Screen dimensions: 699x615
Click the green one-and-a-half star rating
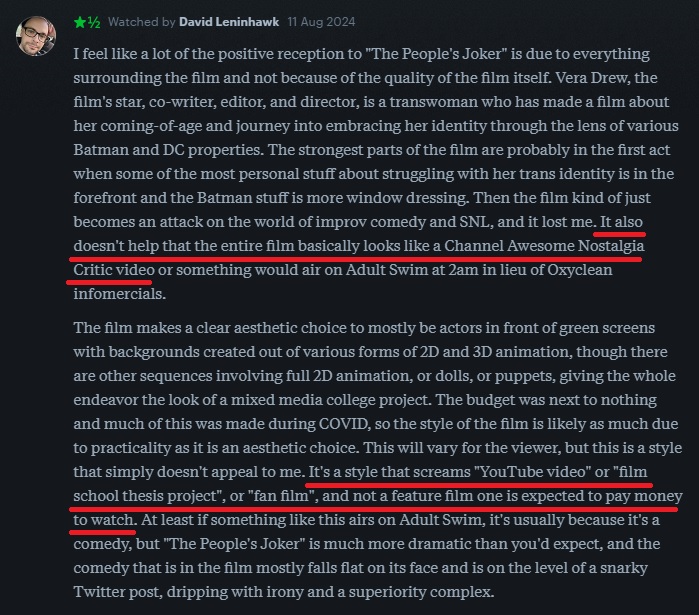click(x=87, y=22)
